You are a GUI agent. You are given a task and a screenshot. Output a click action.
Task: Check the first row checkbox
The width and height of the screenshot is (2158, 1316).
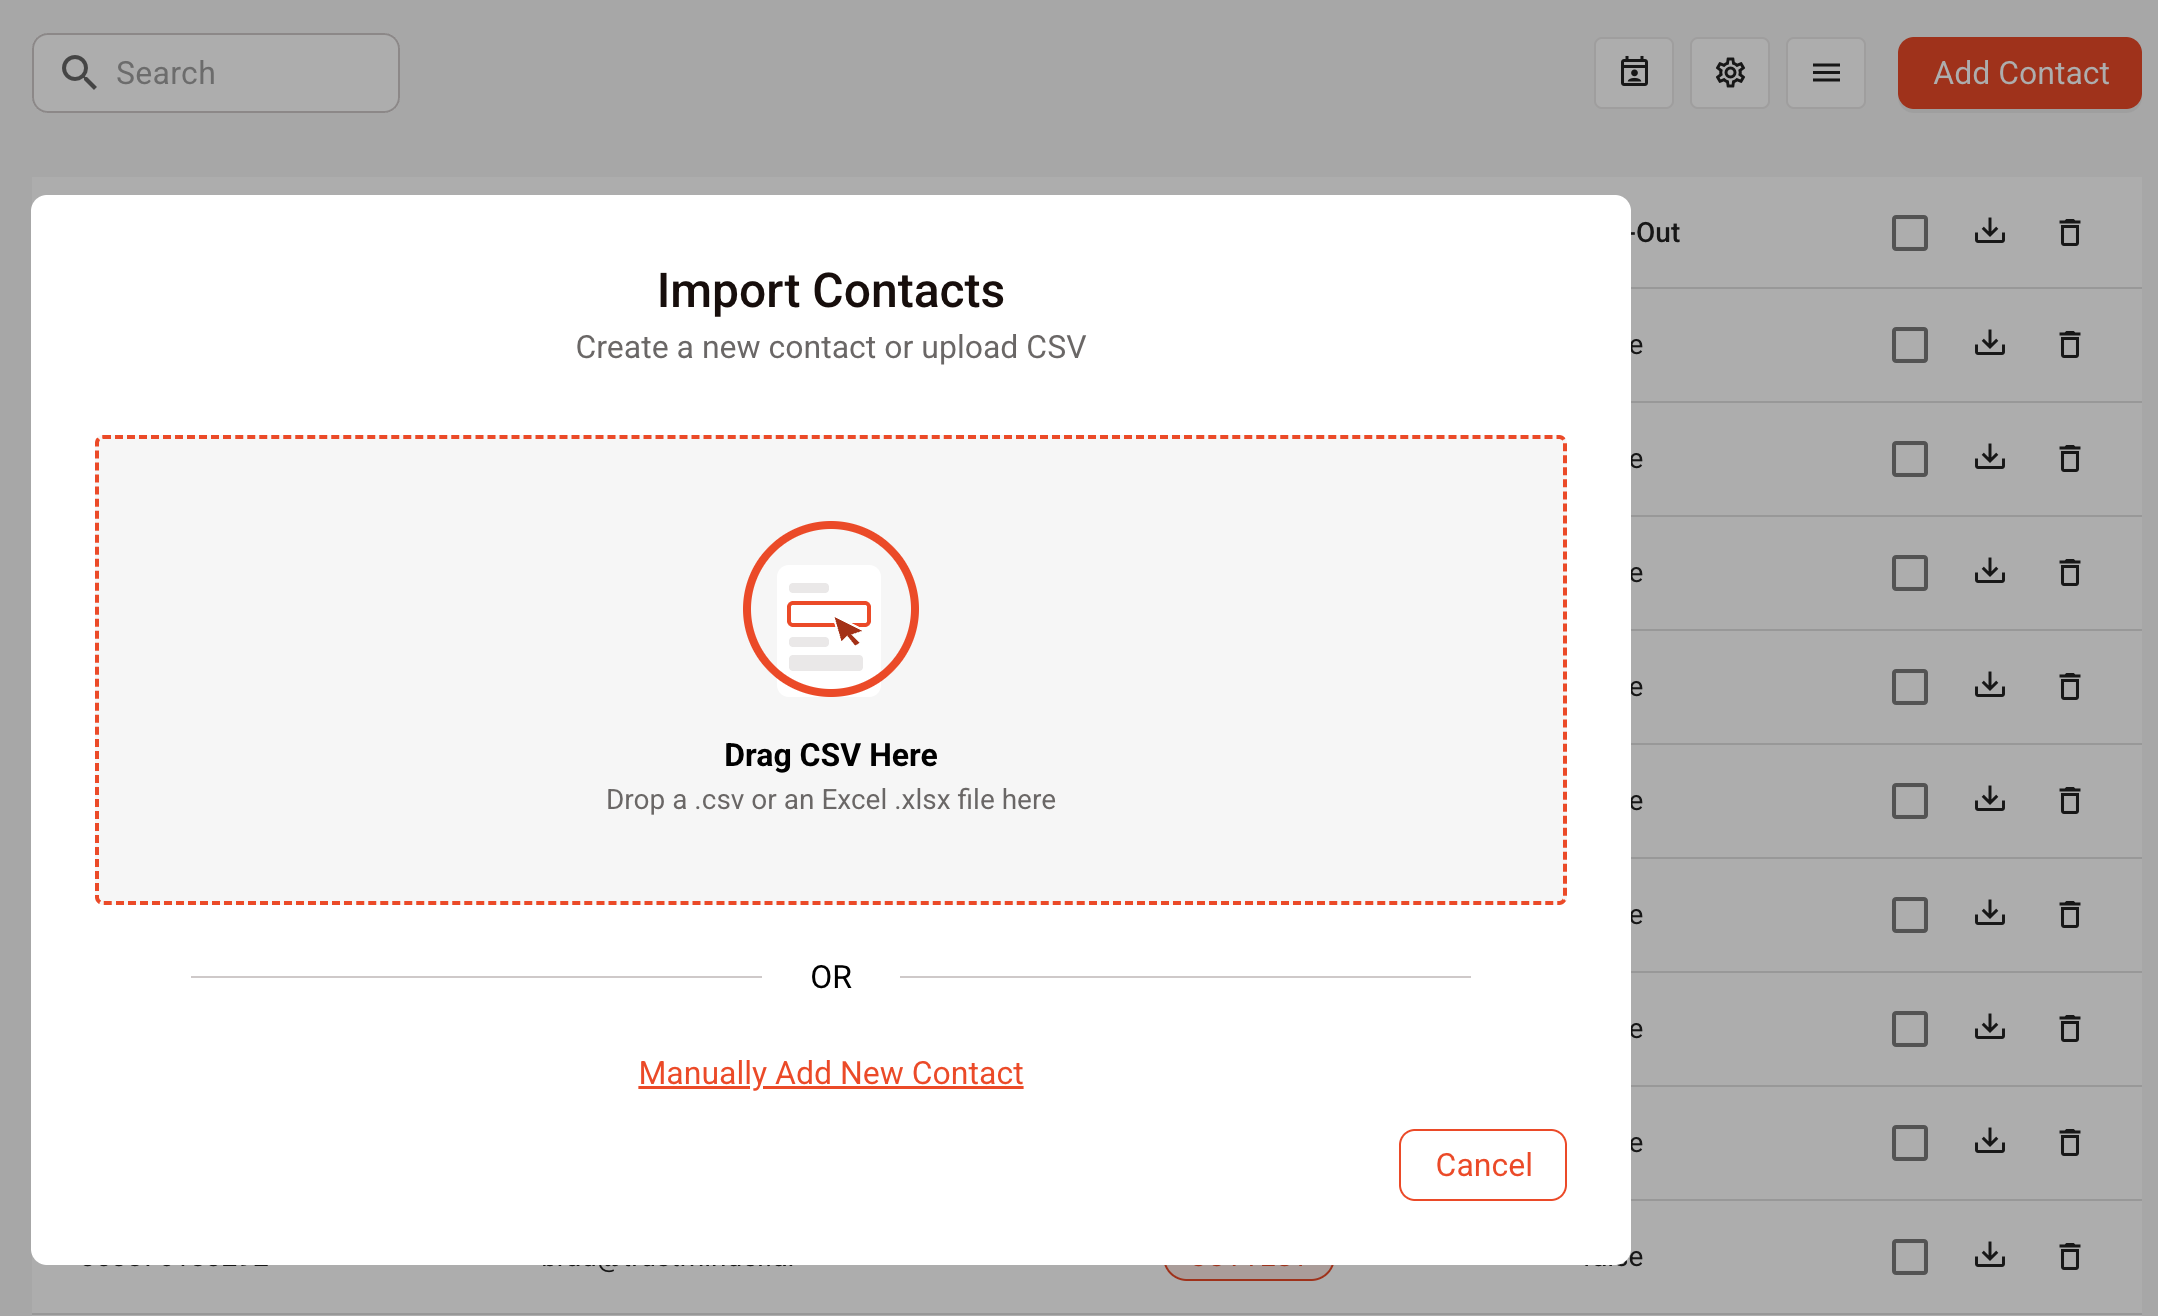tap(1910, 233)
